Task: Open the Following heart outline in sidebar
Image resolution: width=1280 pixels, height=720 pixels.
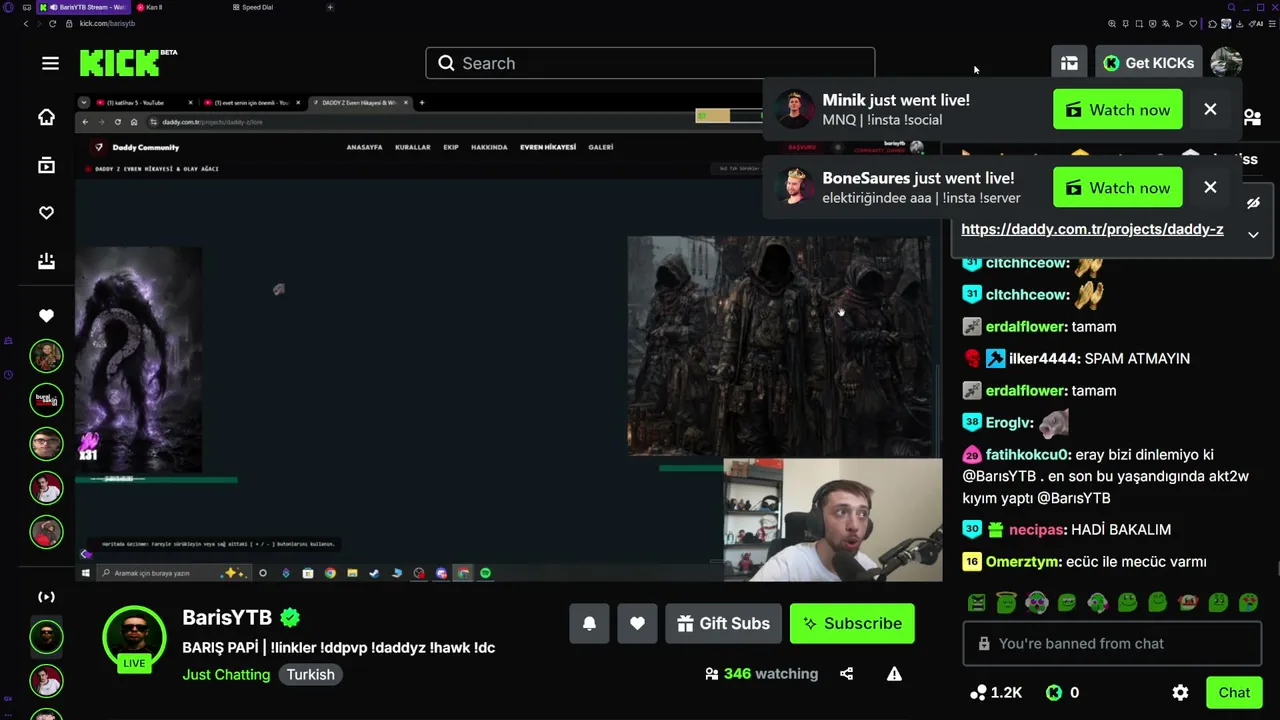Action: coord(46,213)
